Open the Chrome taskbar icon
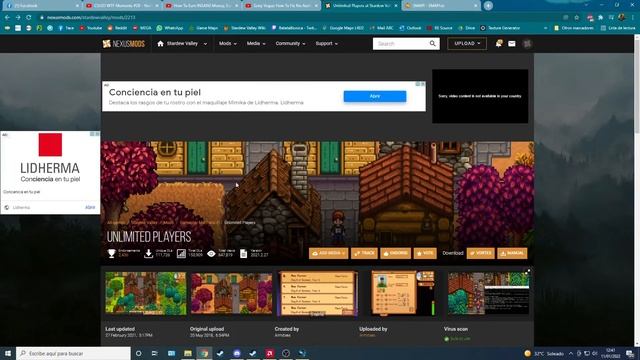 pos(204,353)
